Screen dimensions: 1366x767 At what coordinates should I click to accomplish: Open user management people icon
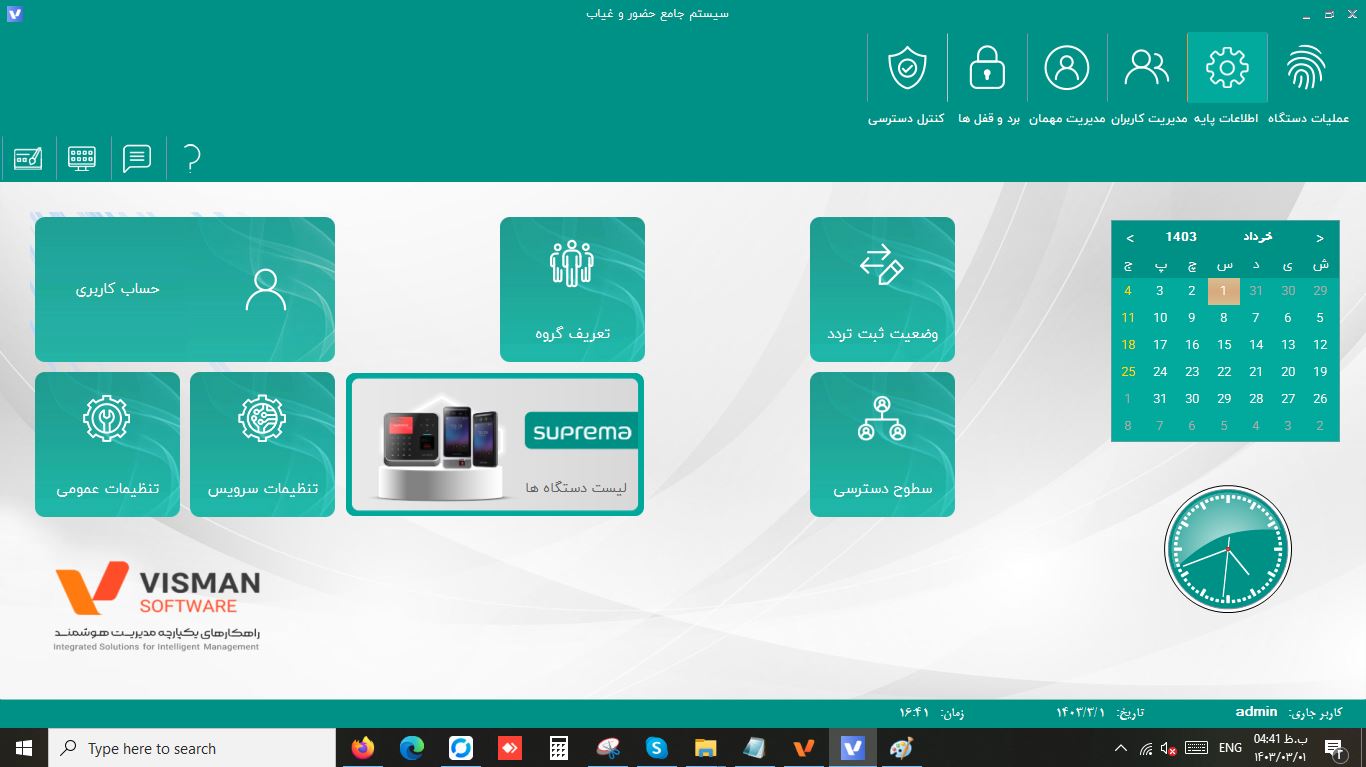1147,80
